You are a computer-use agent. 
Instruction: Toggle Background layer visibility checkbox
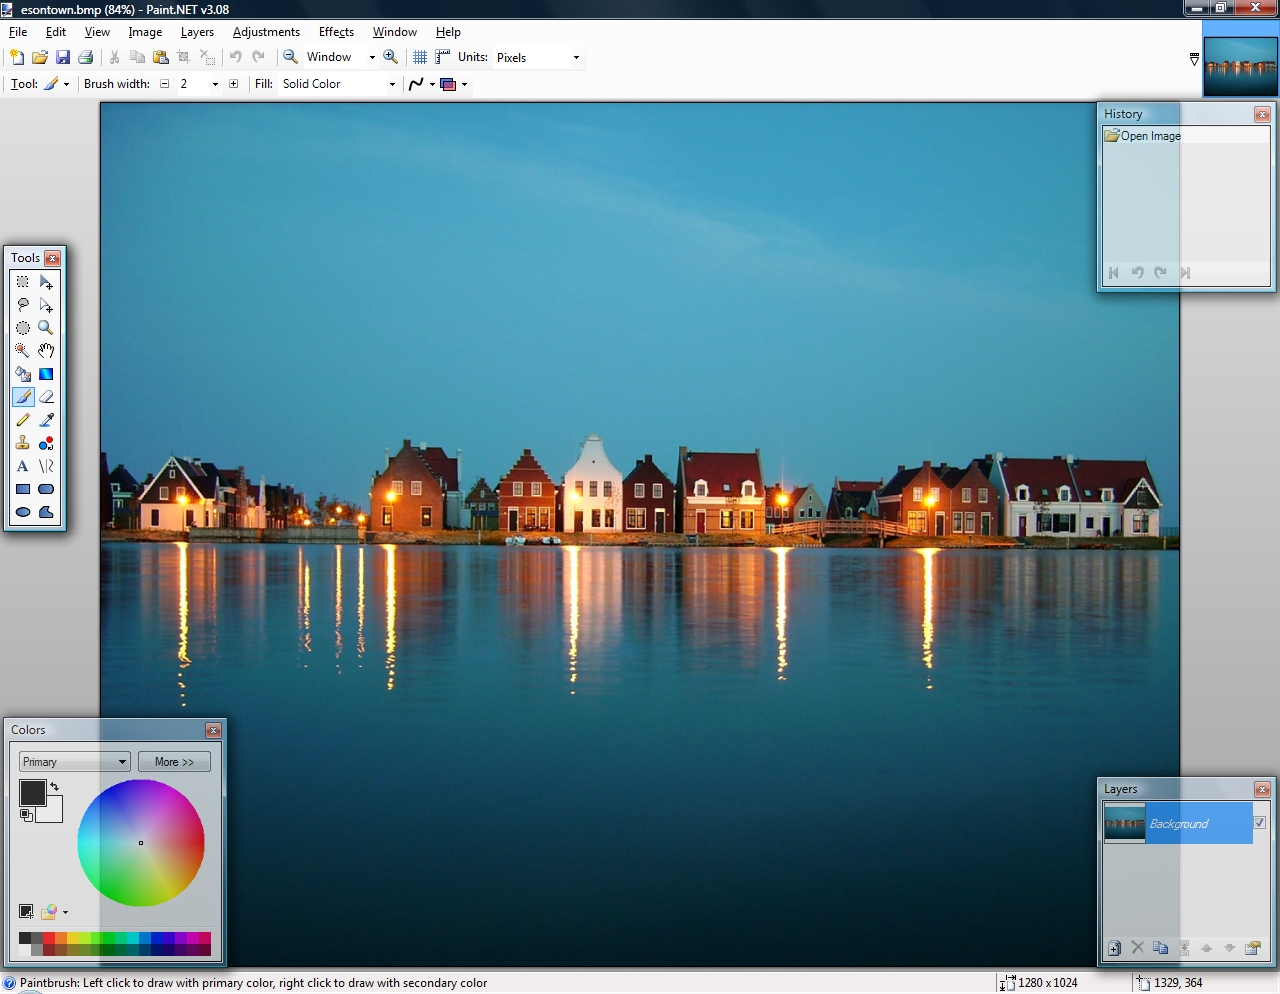click(x=1259, y=823)
